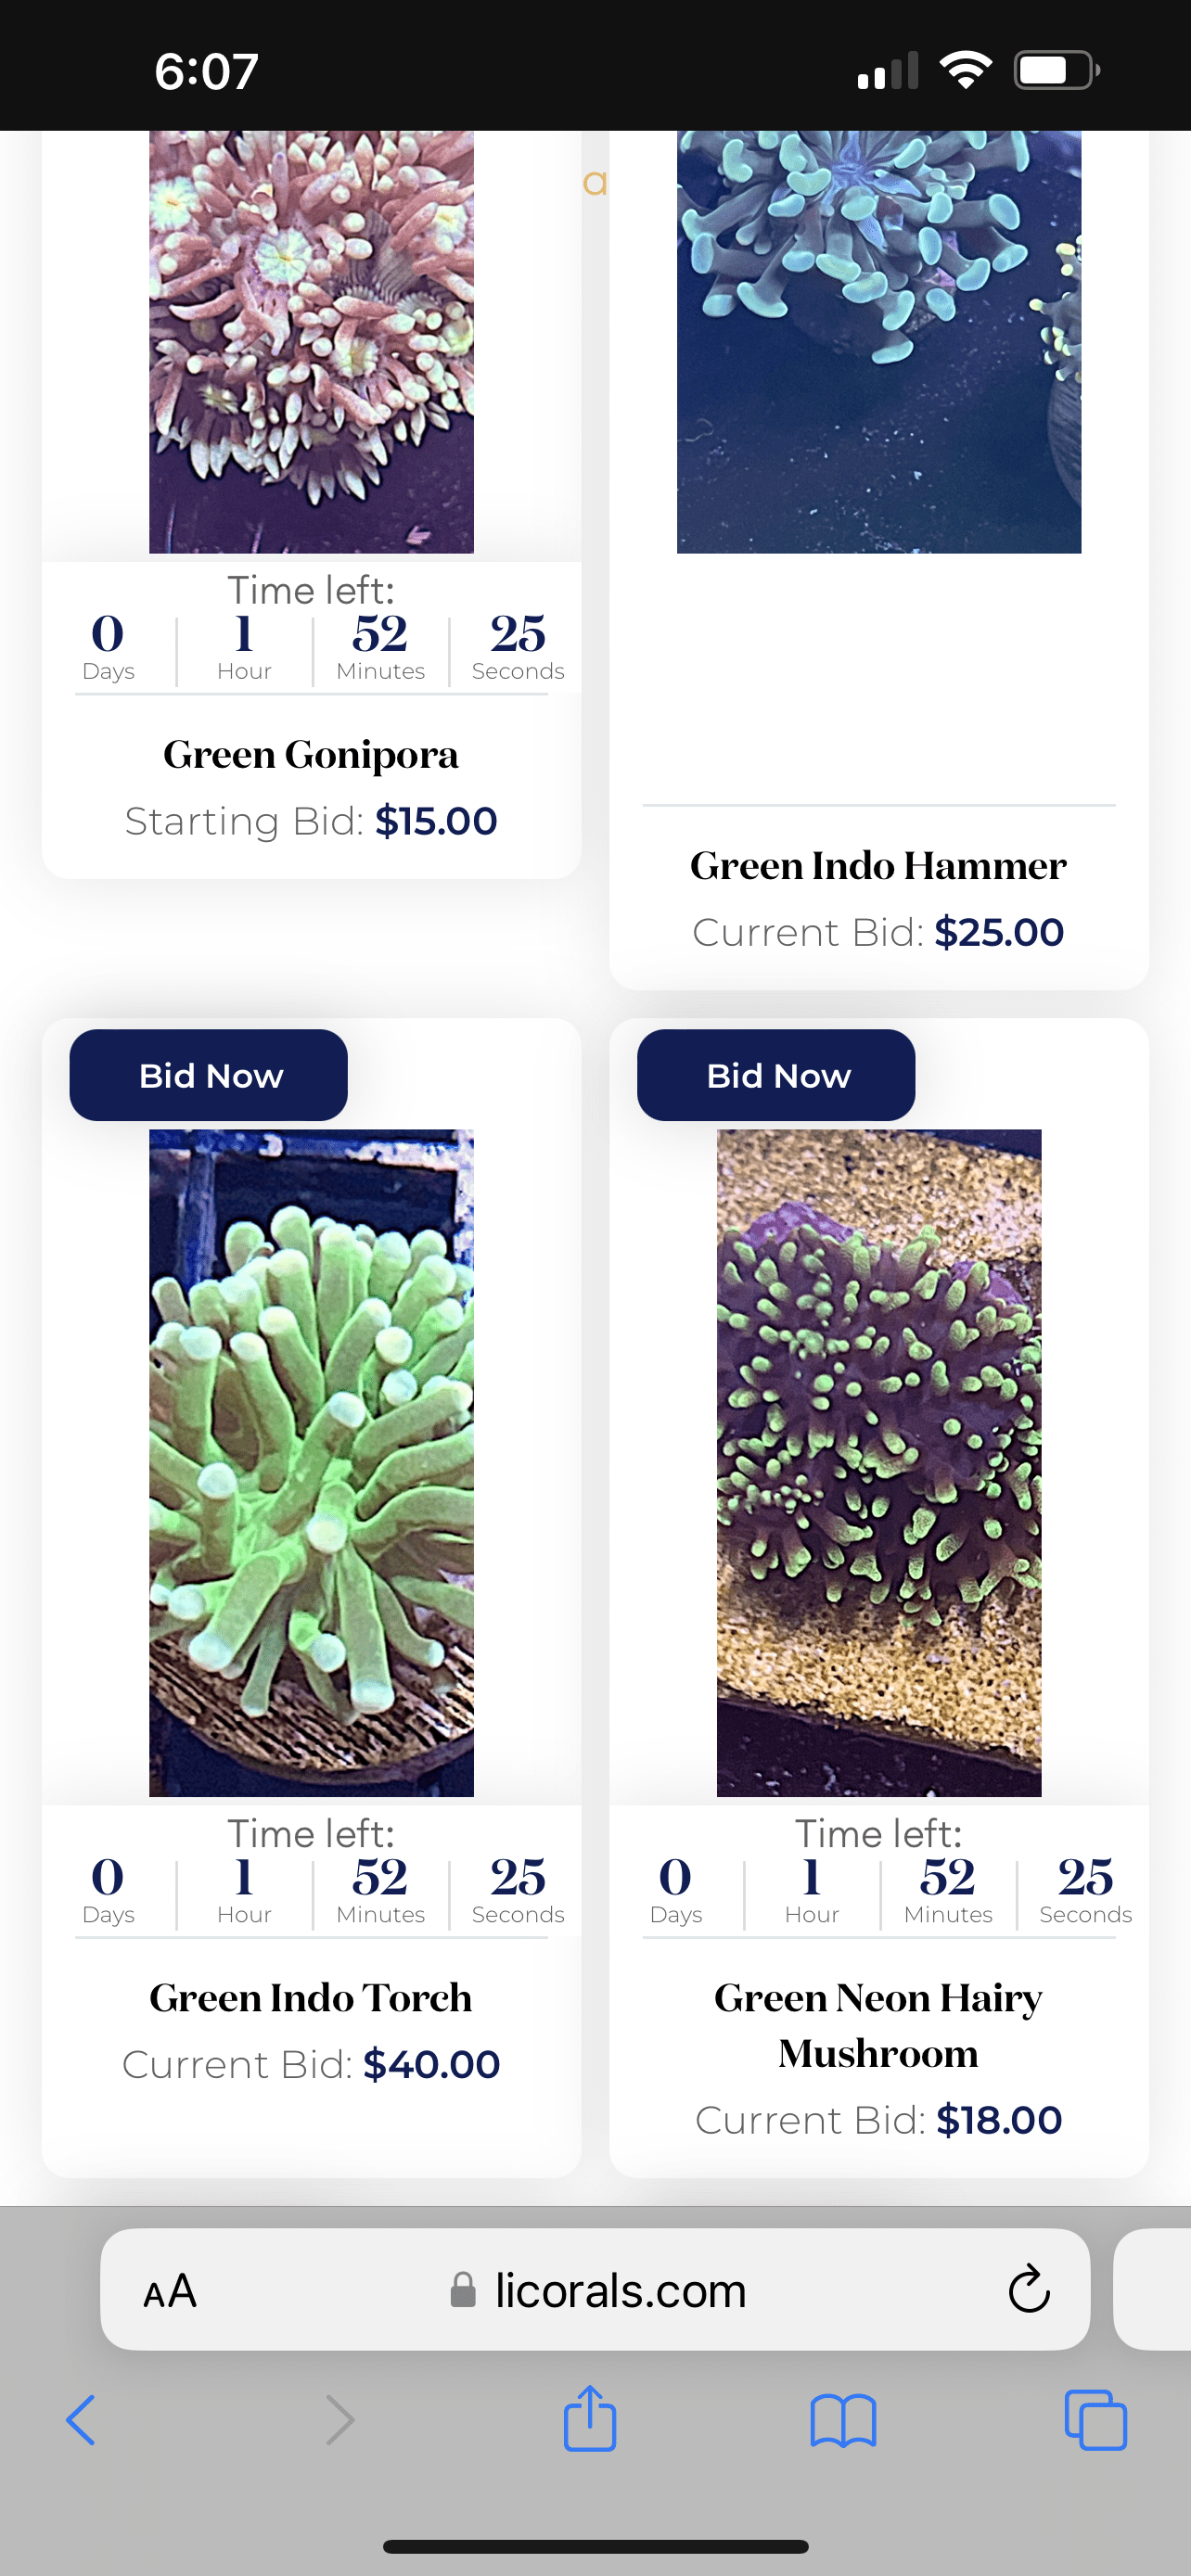Tap the Safari forward arrow
The width and height of the screenshot is (1191, 2576).
340,2420
